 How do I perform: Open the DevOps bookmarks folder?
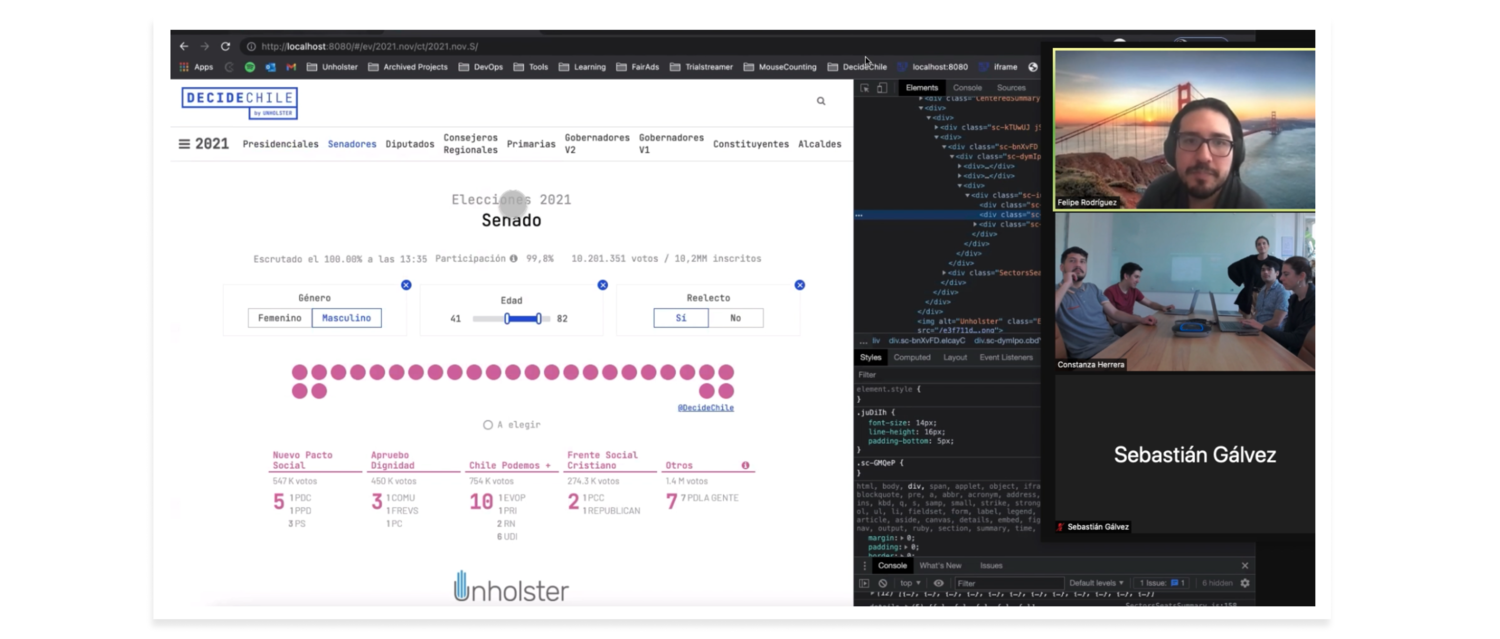(x=481, y=67)
